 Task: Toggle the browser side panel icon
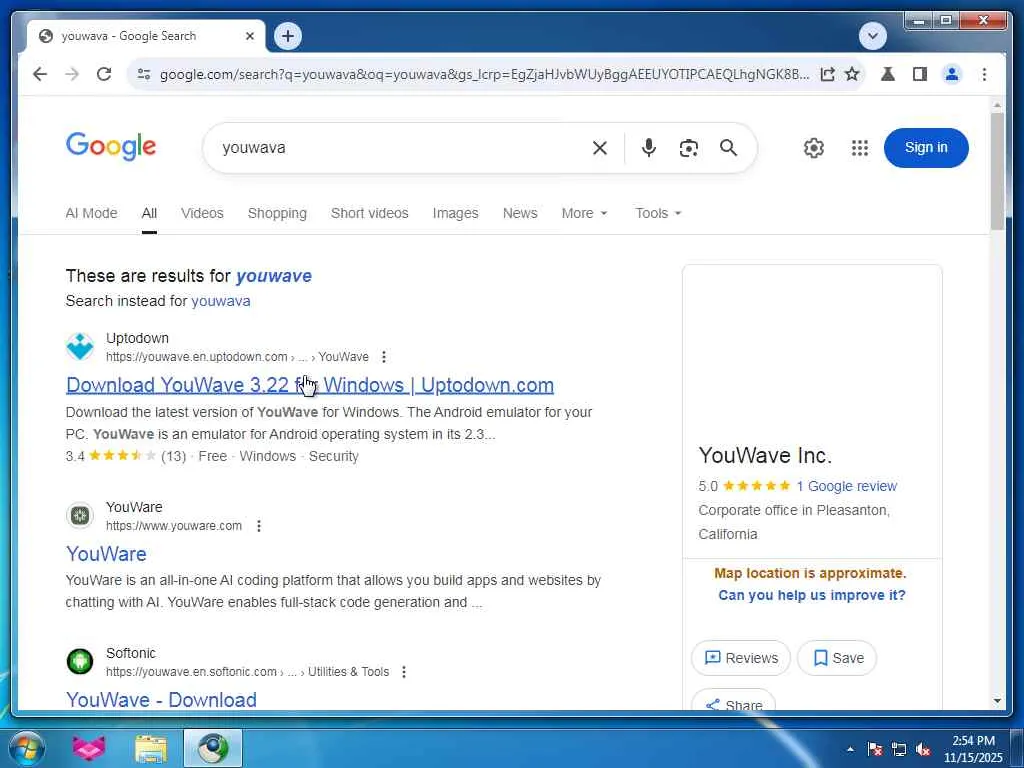point(920,74)
